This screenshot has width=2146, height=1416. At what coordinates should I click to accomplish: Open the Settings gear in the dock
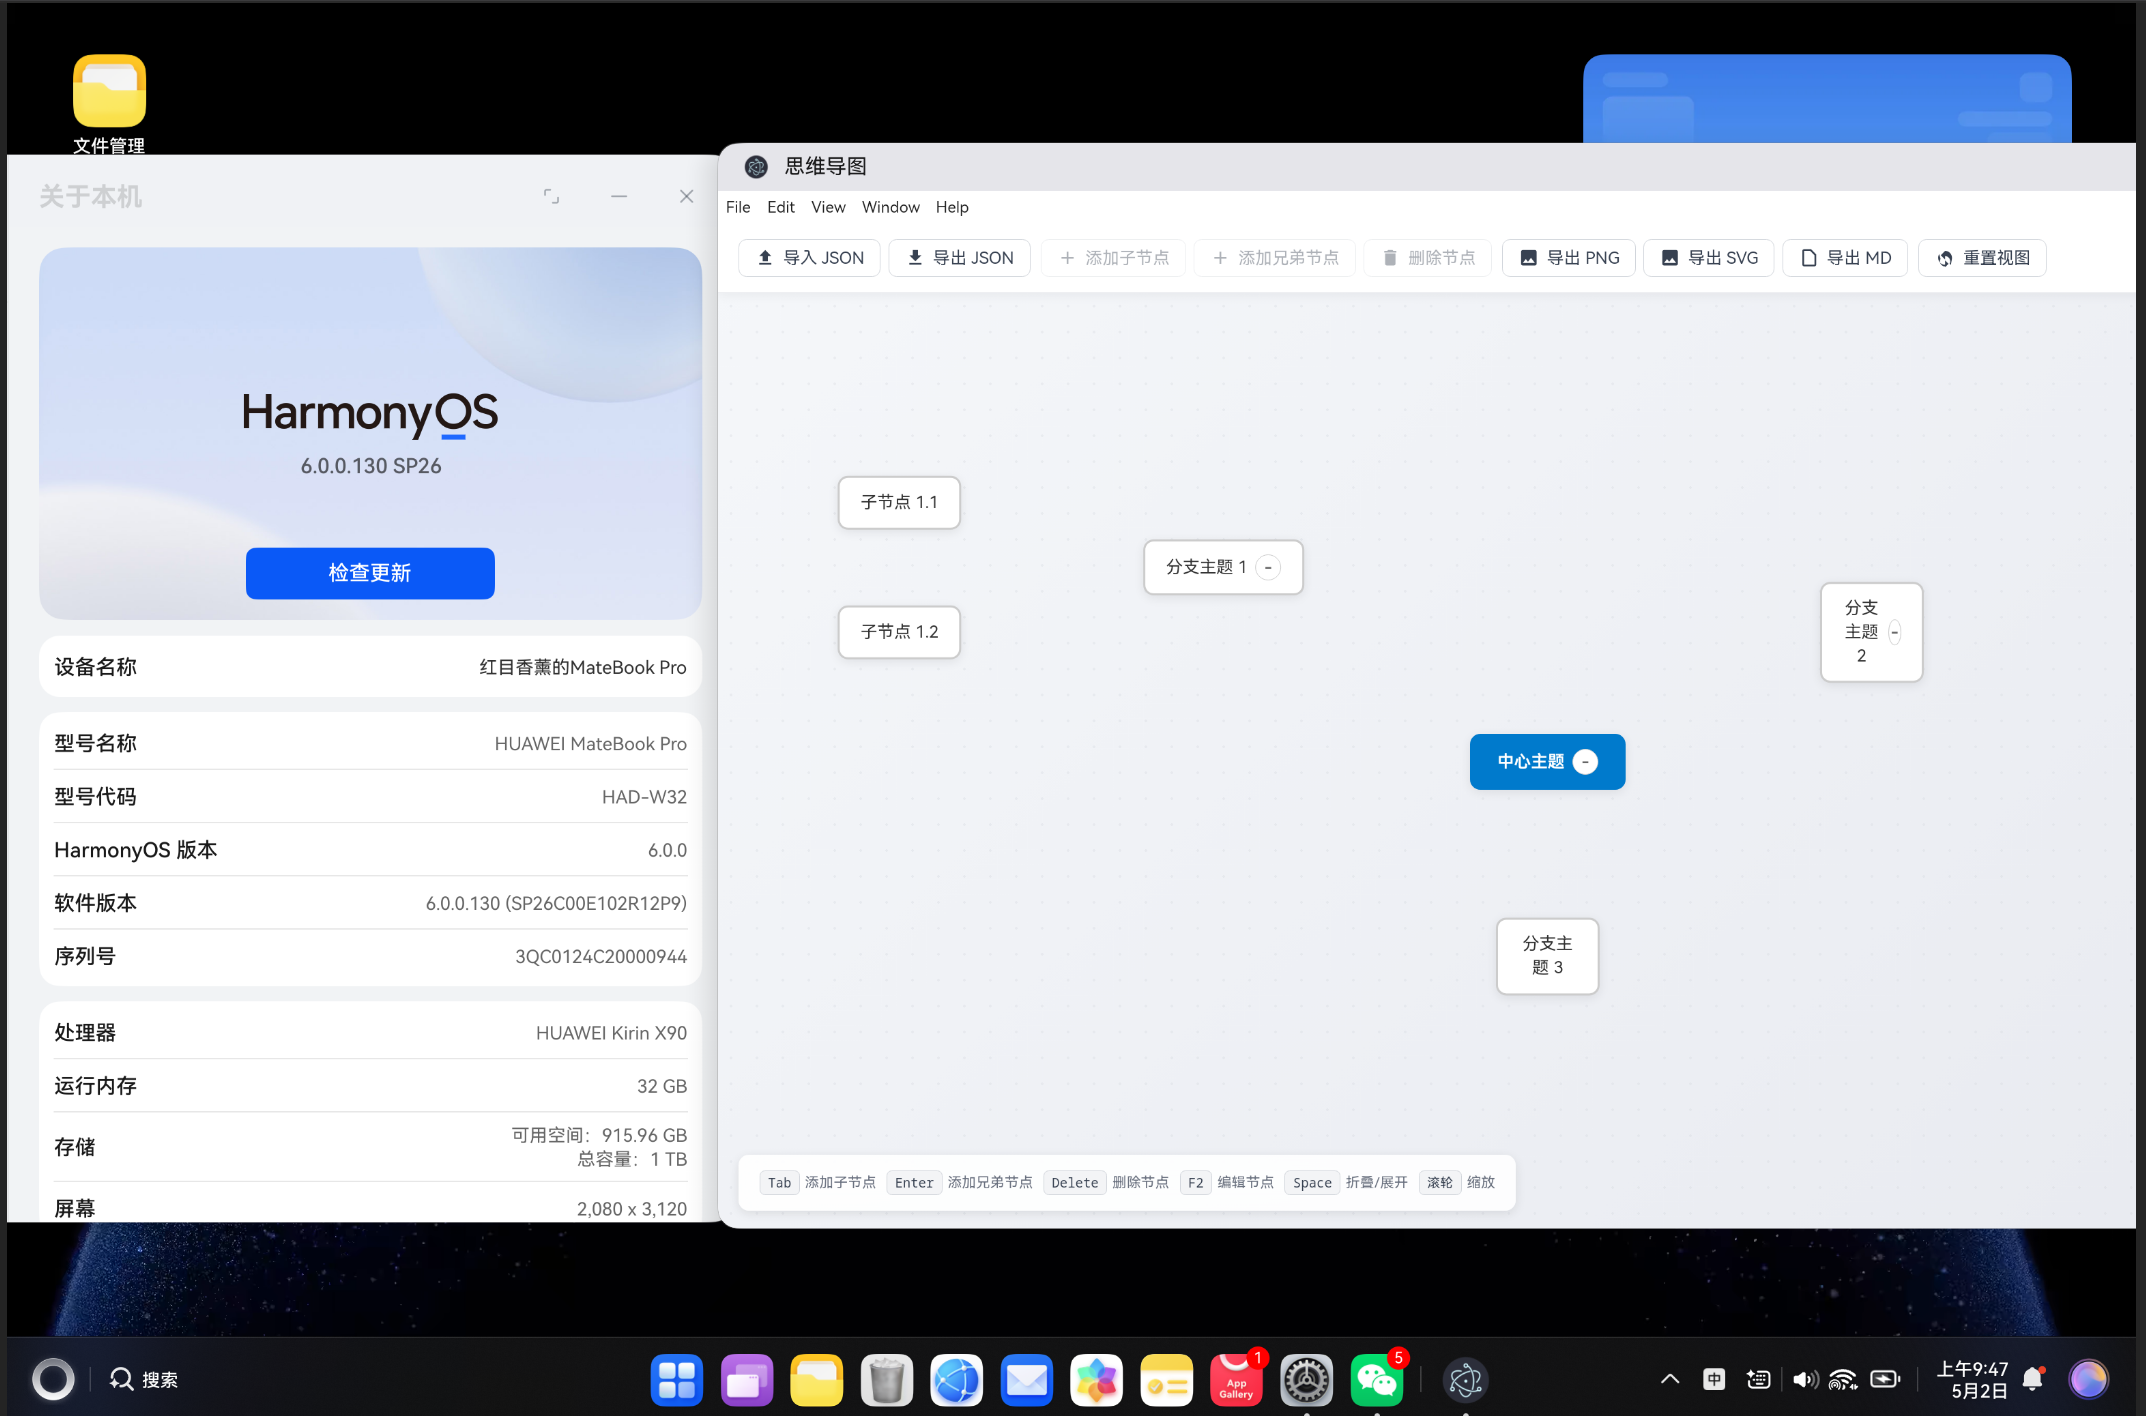[1307, 1381]
